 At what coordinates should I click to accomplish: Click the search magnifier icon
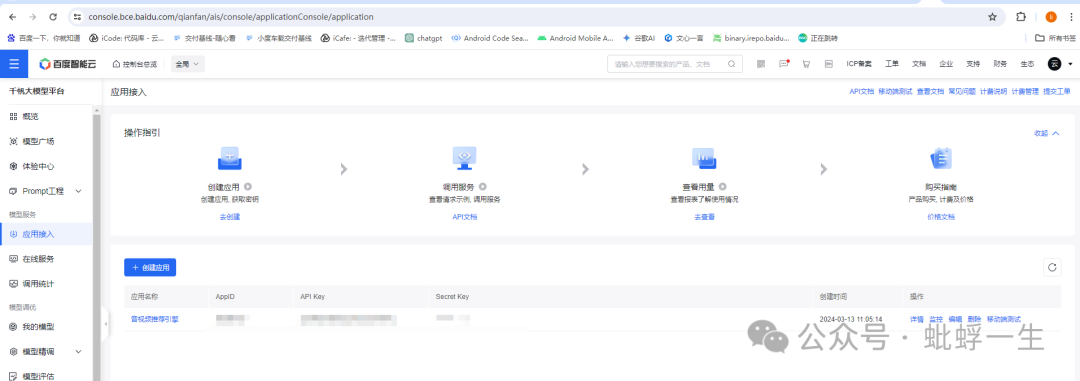coord(731,64)
